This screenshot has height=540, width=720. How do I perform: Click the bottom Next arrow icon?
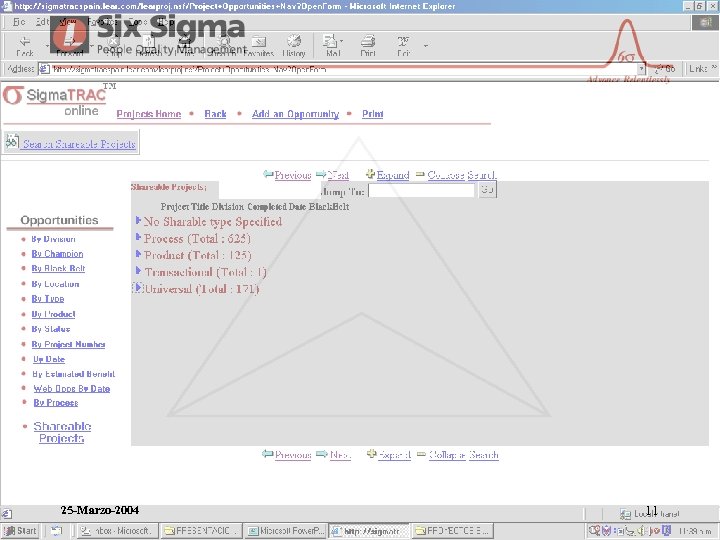[322, 454]
